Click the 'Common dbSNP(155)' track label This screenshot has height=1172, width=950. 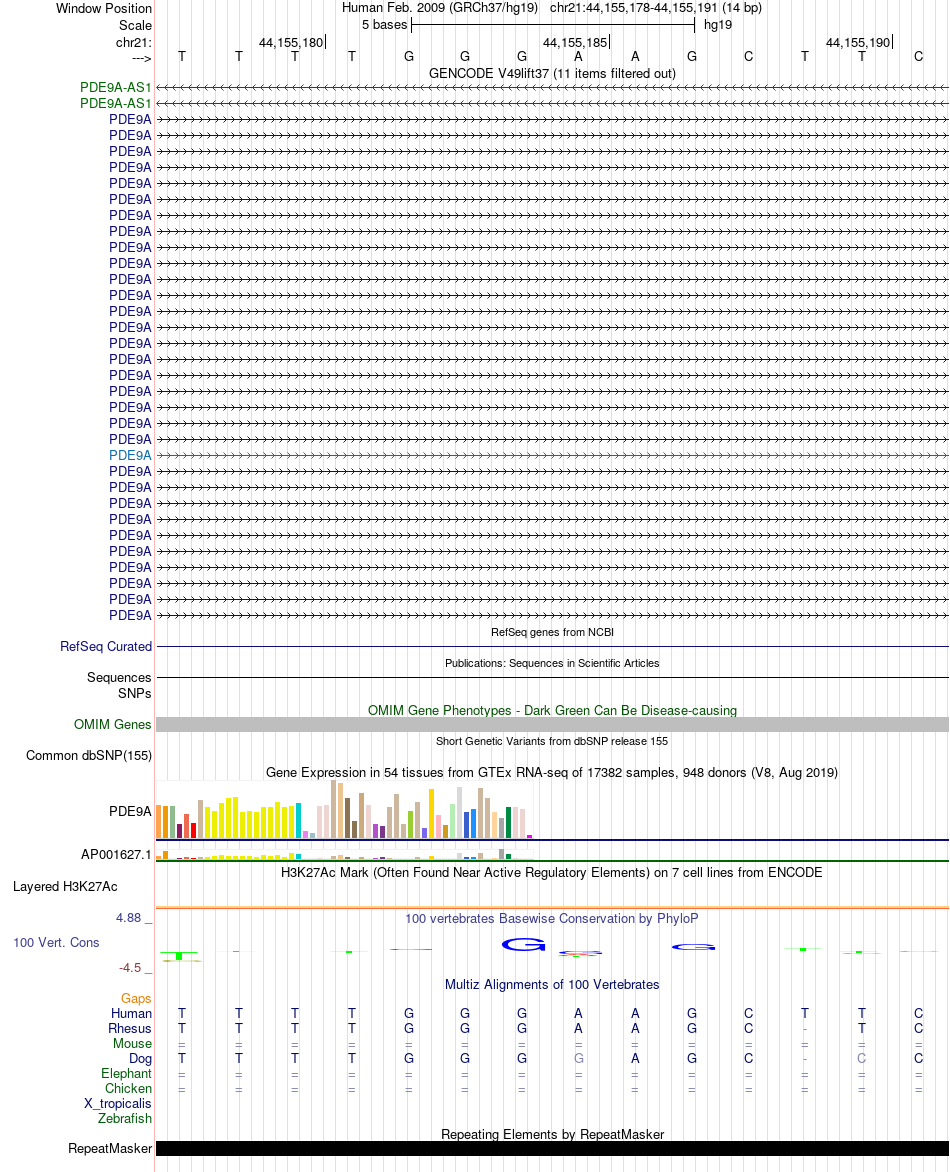point(89,756)
